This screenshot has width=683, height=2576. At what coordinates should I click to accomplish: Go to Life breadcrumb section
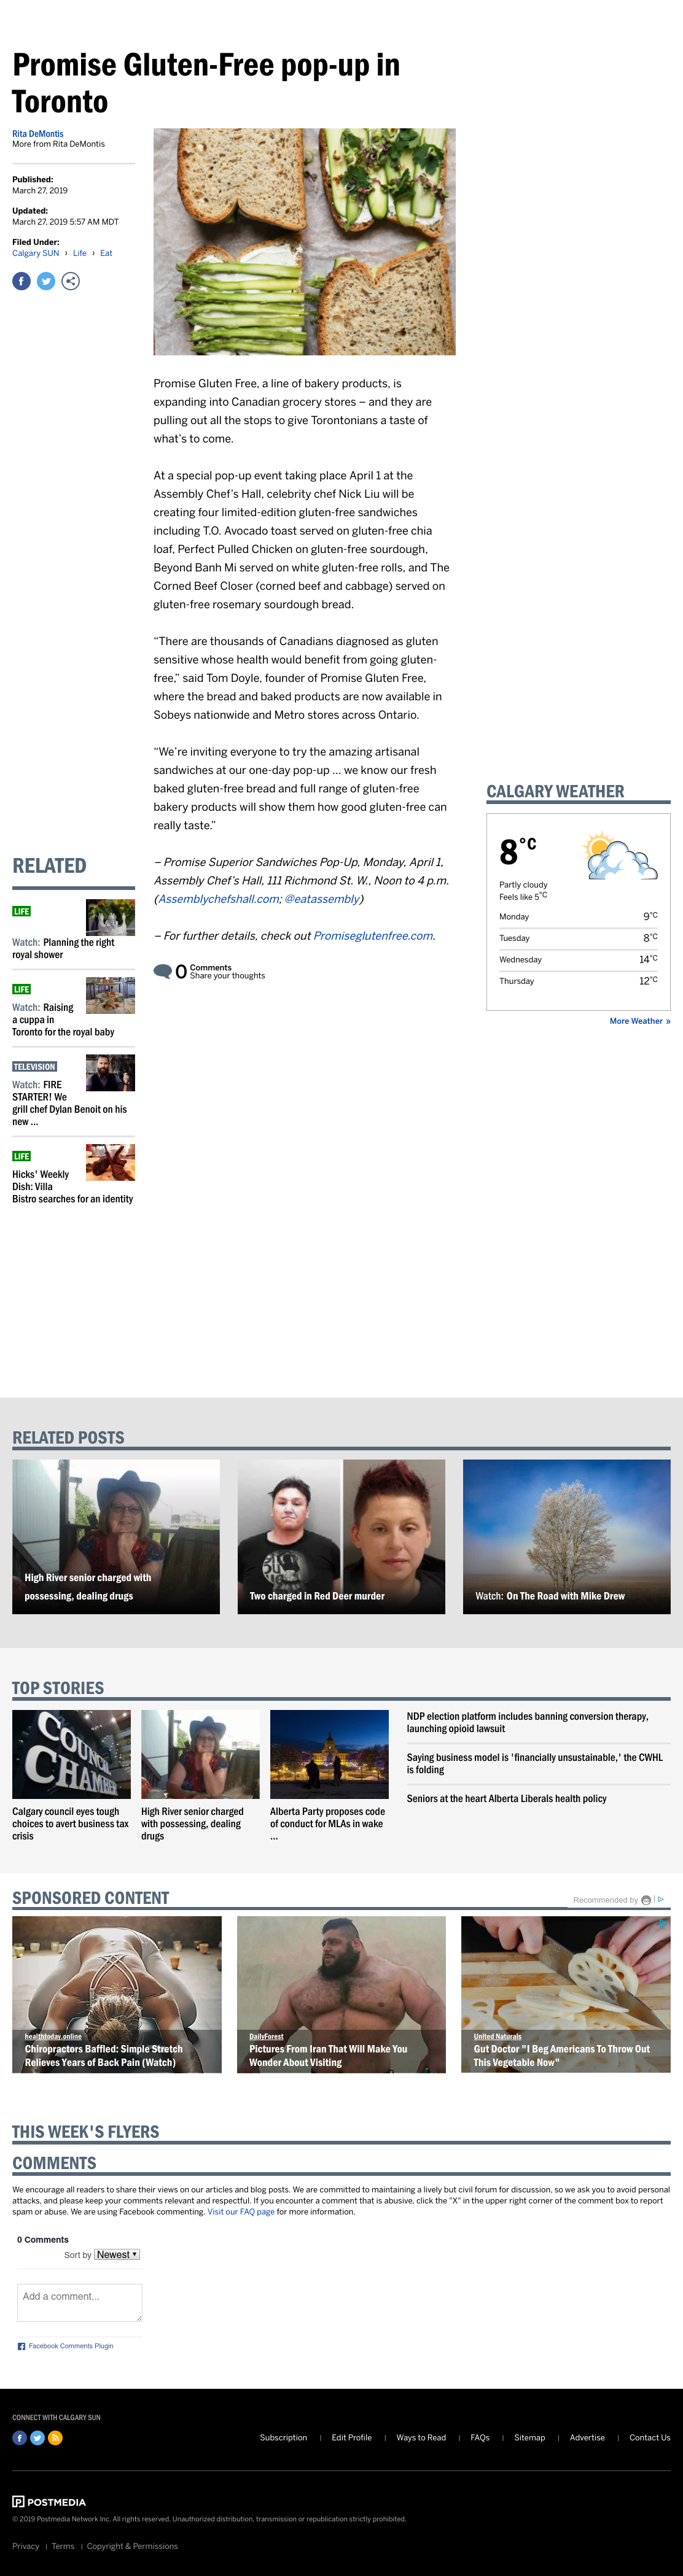80,253
